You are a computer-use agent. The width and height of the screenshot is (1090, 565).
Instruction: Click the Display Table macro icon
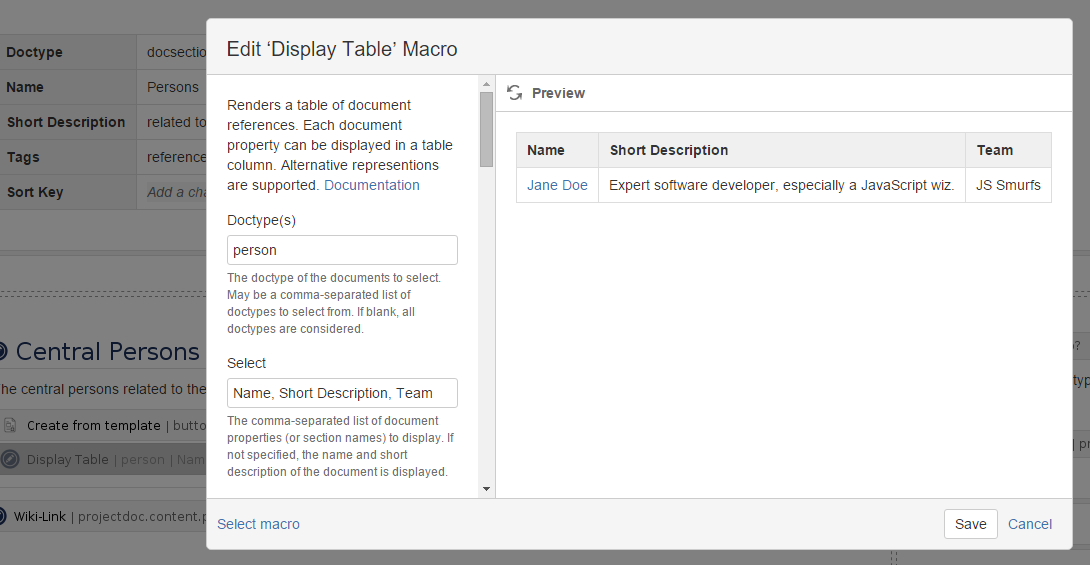tap(10, 459)
